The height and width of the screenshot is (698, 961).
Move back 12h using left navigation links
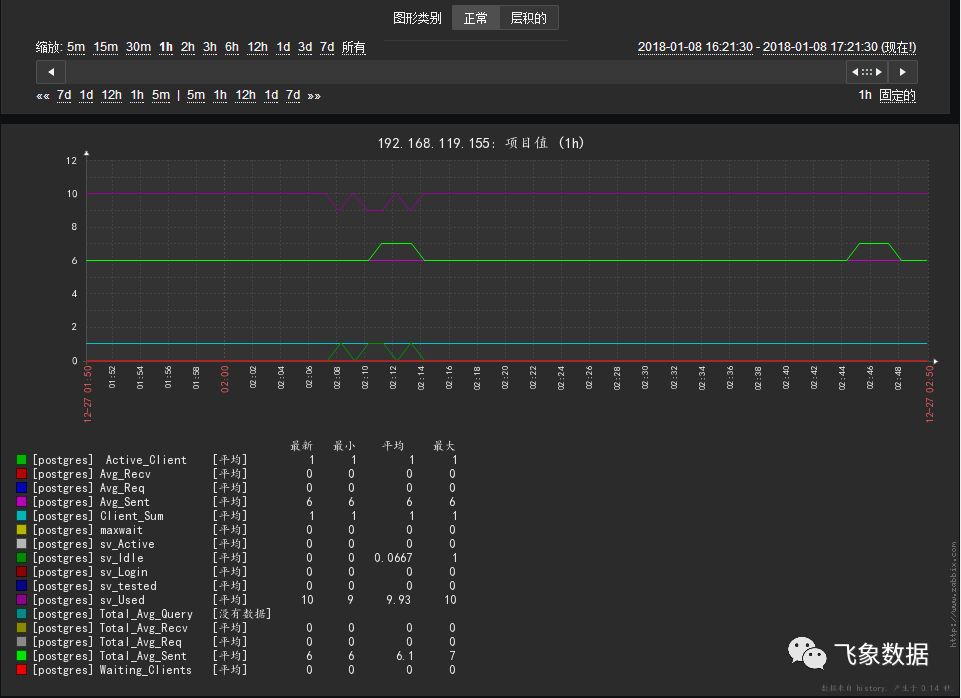click(111, 96)
